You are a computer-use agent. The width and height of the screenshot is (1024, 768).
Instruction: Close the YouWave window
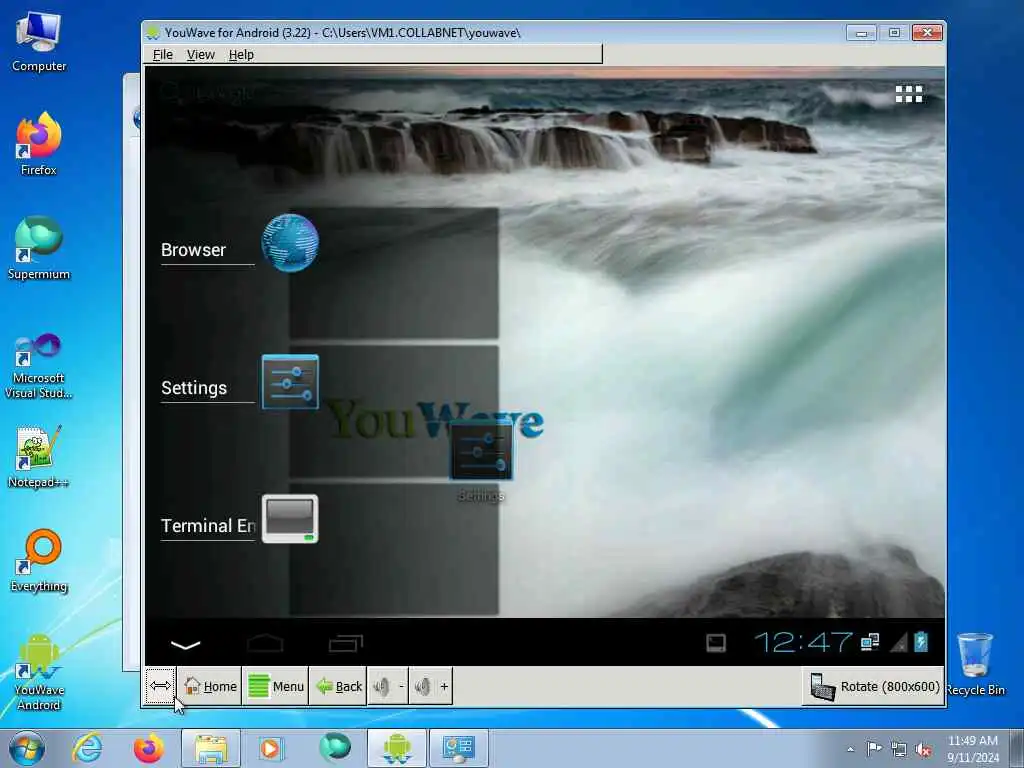(927, 33)
